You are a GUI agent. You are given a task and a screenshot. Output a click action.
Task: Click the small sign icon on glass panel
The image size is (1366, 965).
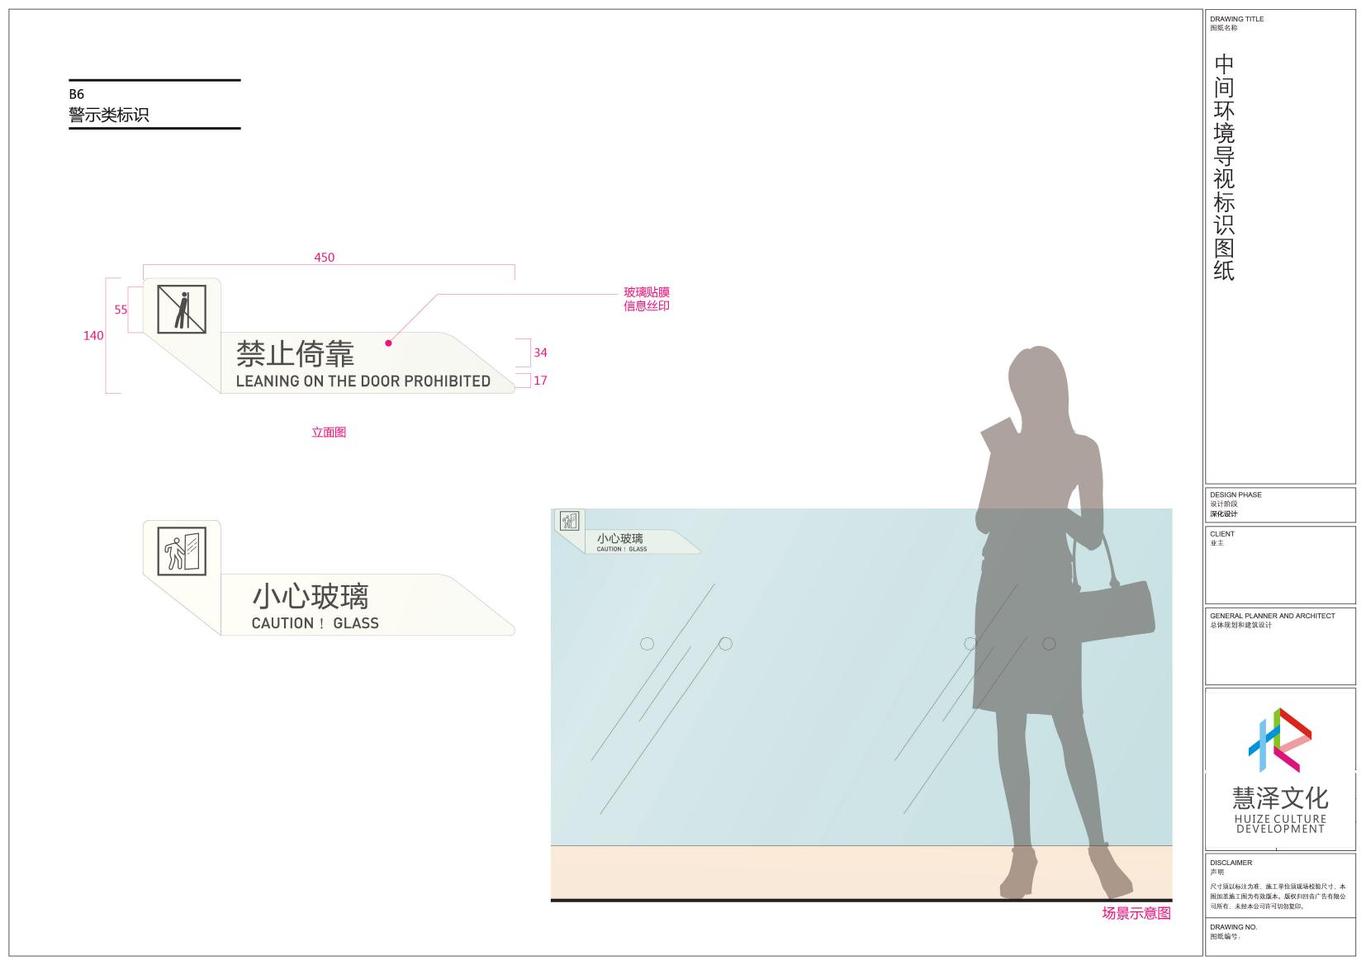pos(570,521)
